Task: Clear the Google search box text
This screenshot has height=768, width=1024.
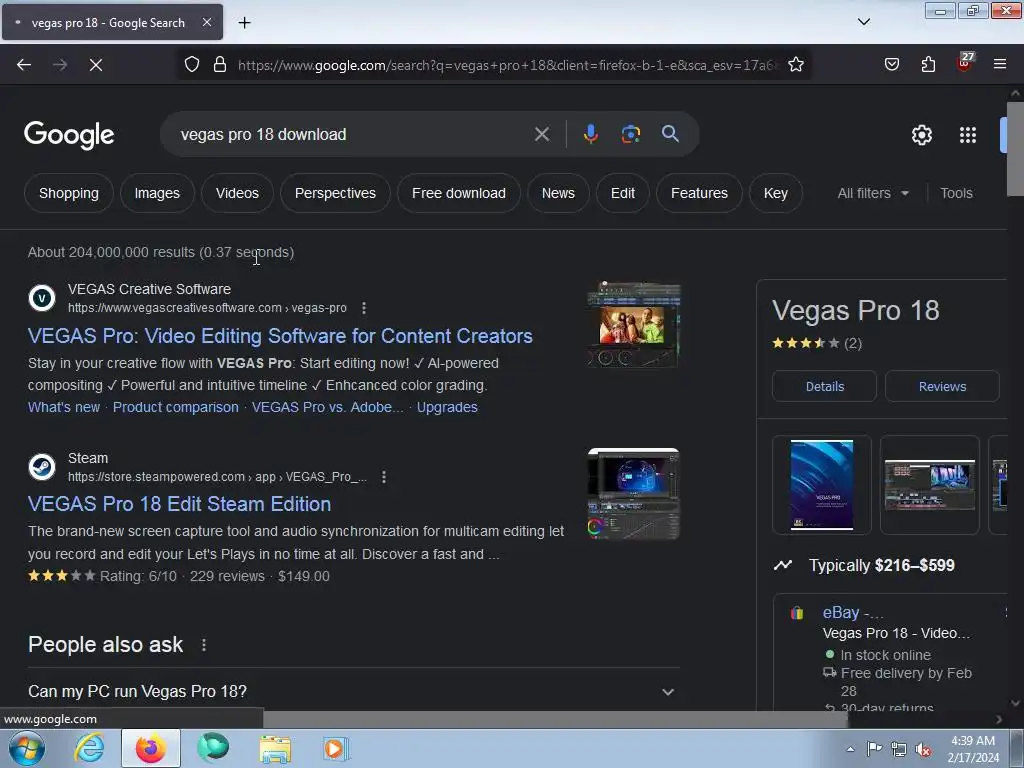Action: click(541, 135)
